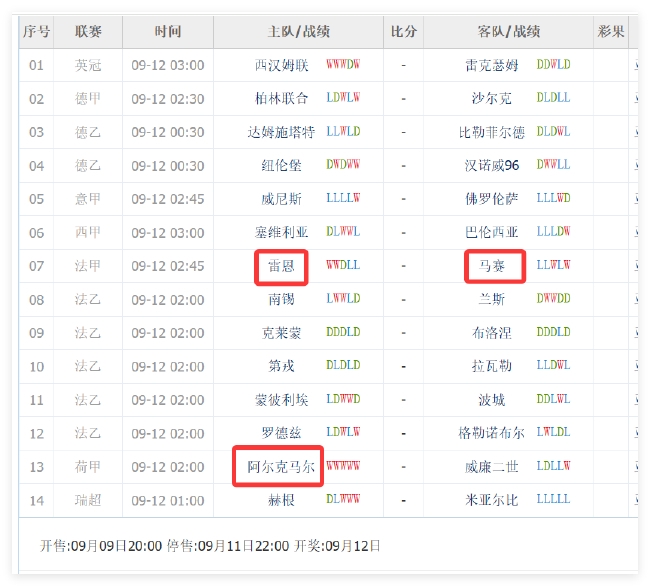The image size is (650, 586).
Task: Open home team 蒙彼利埃
Action: click(x=281, y=400)
